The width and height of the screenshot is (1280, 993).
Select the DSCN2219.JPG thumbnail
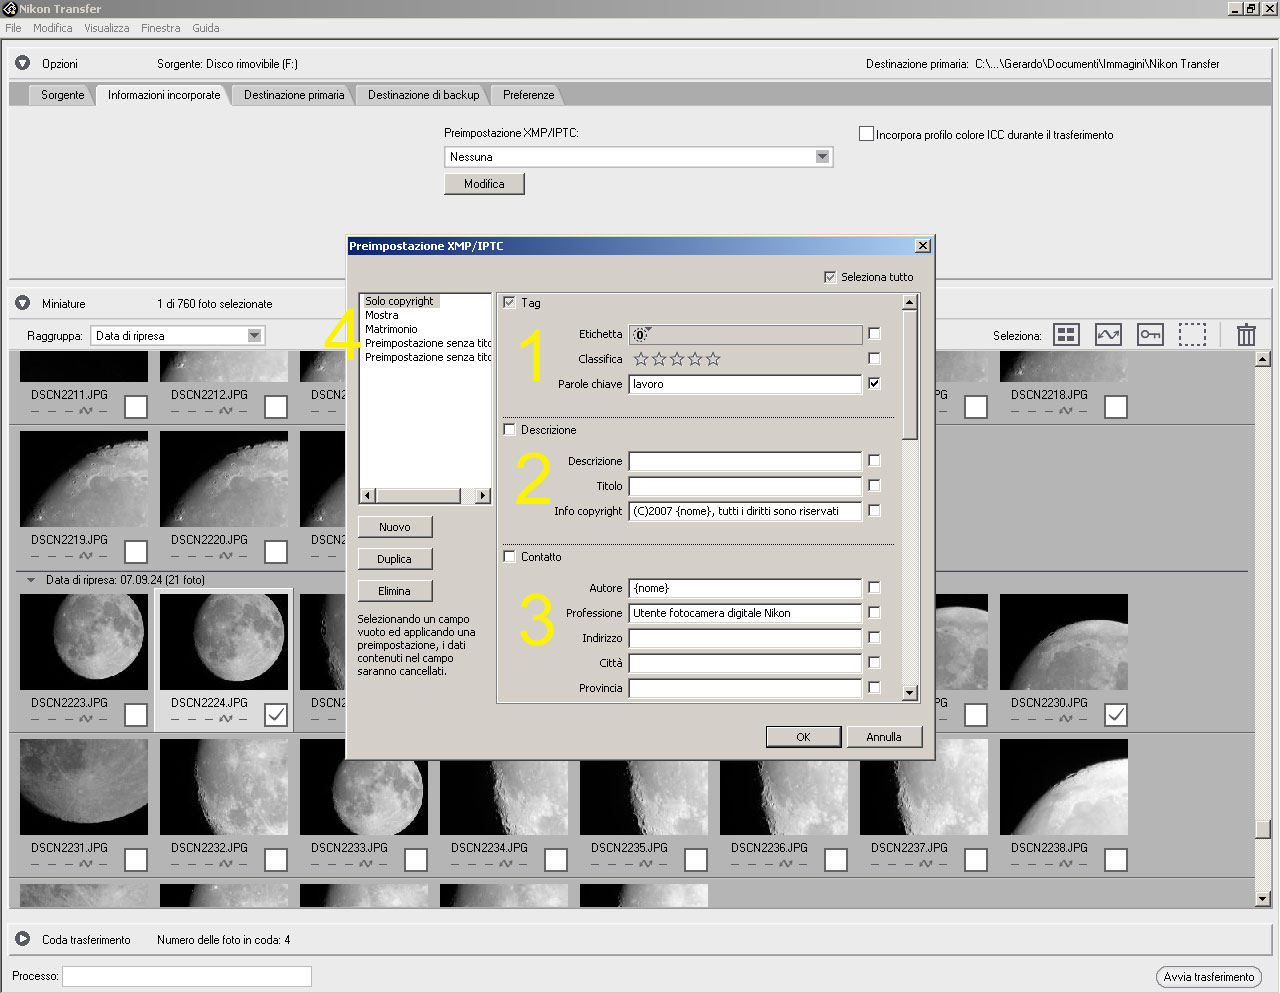click(x=84, y=479)
